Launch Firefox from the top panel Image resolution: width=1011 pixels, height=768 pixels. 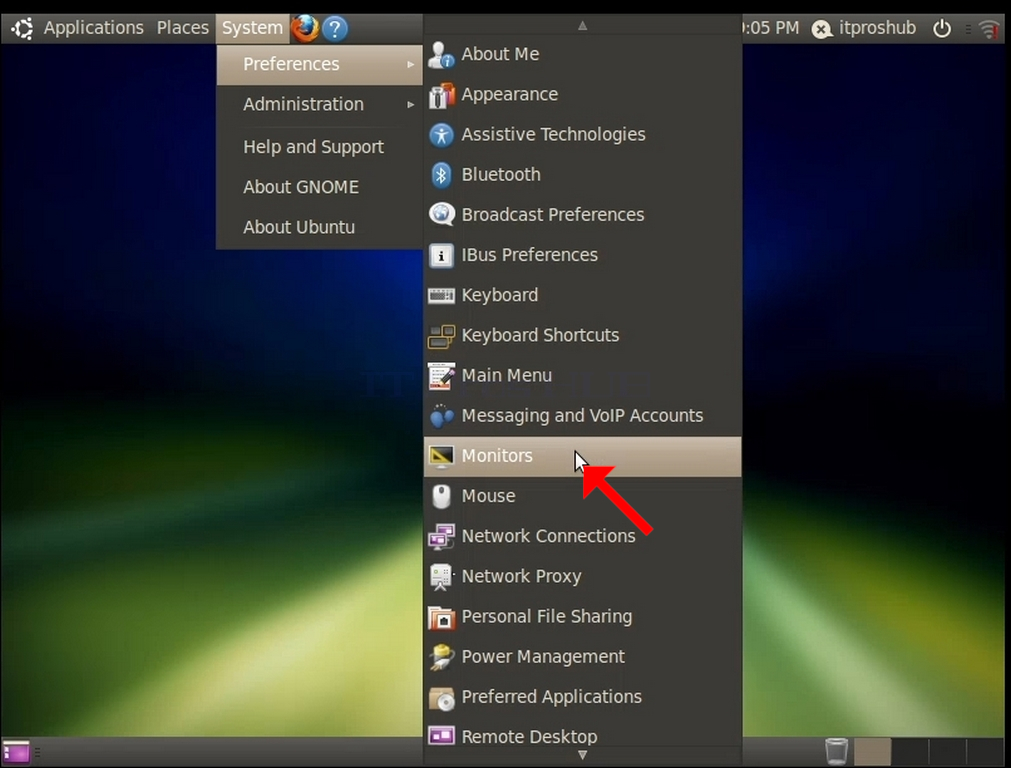(x=305, y=28)
